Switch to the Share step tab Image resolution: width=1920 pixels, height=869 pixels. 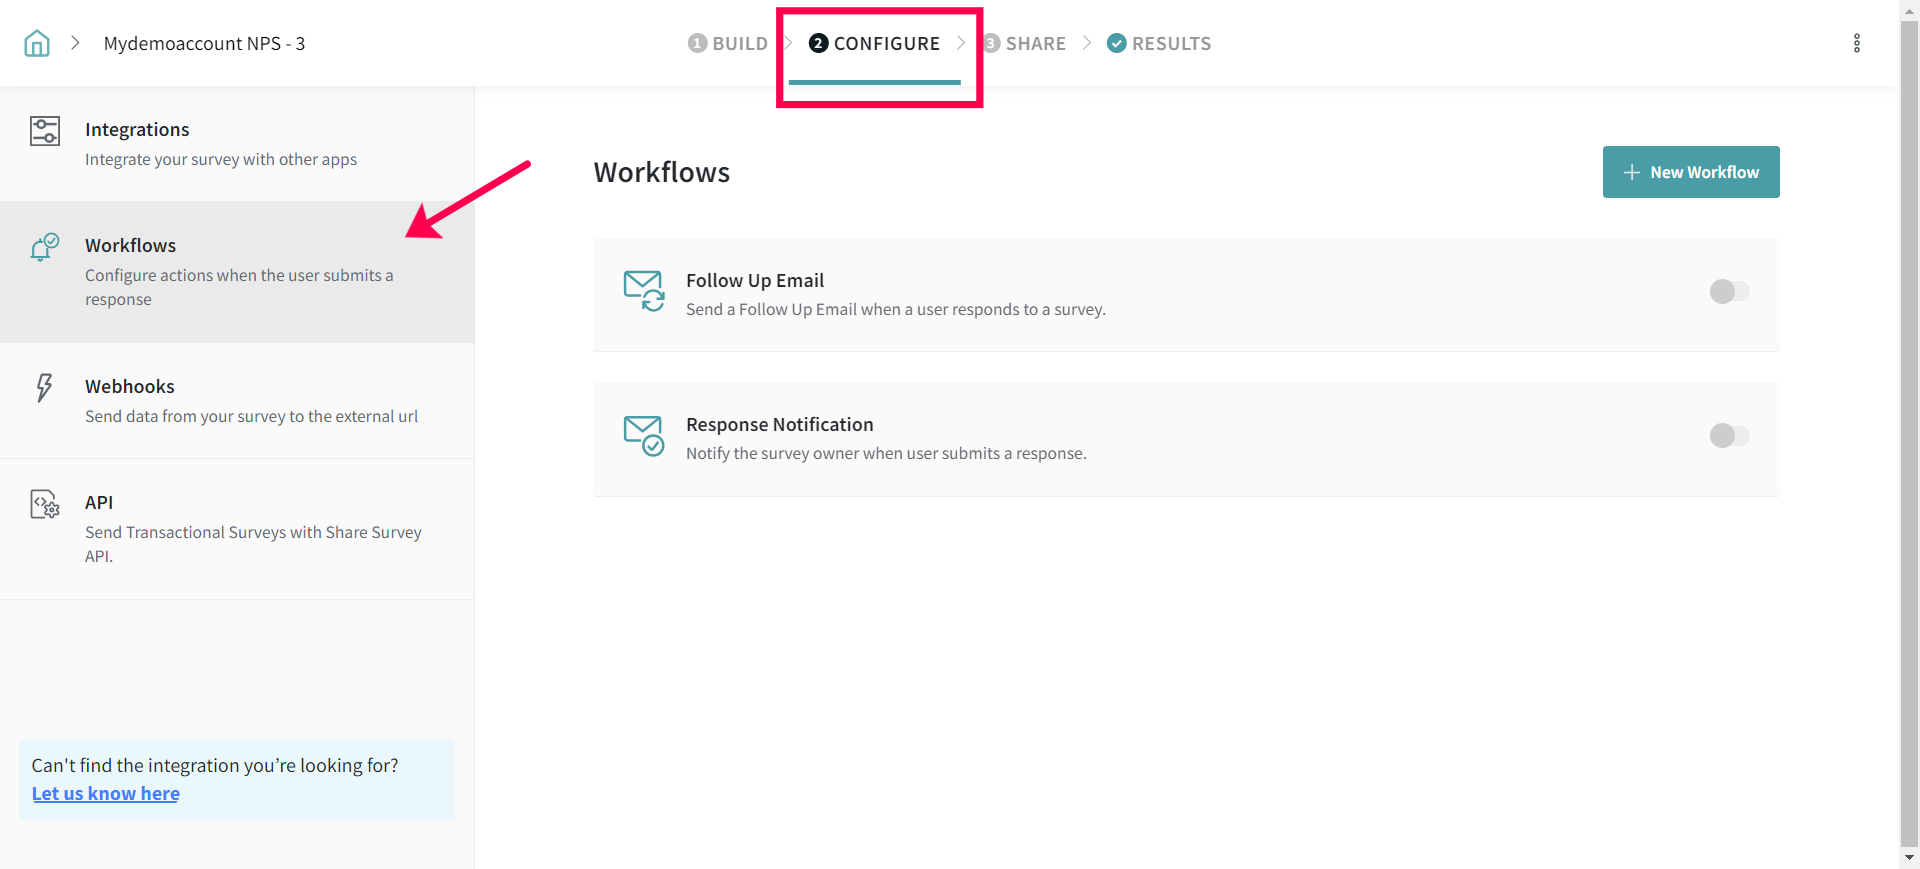(x=1025, y=43)
